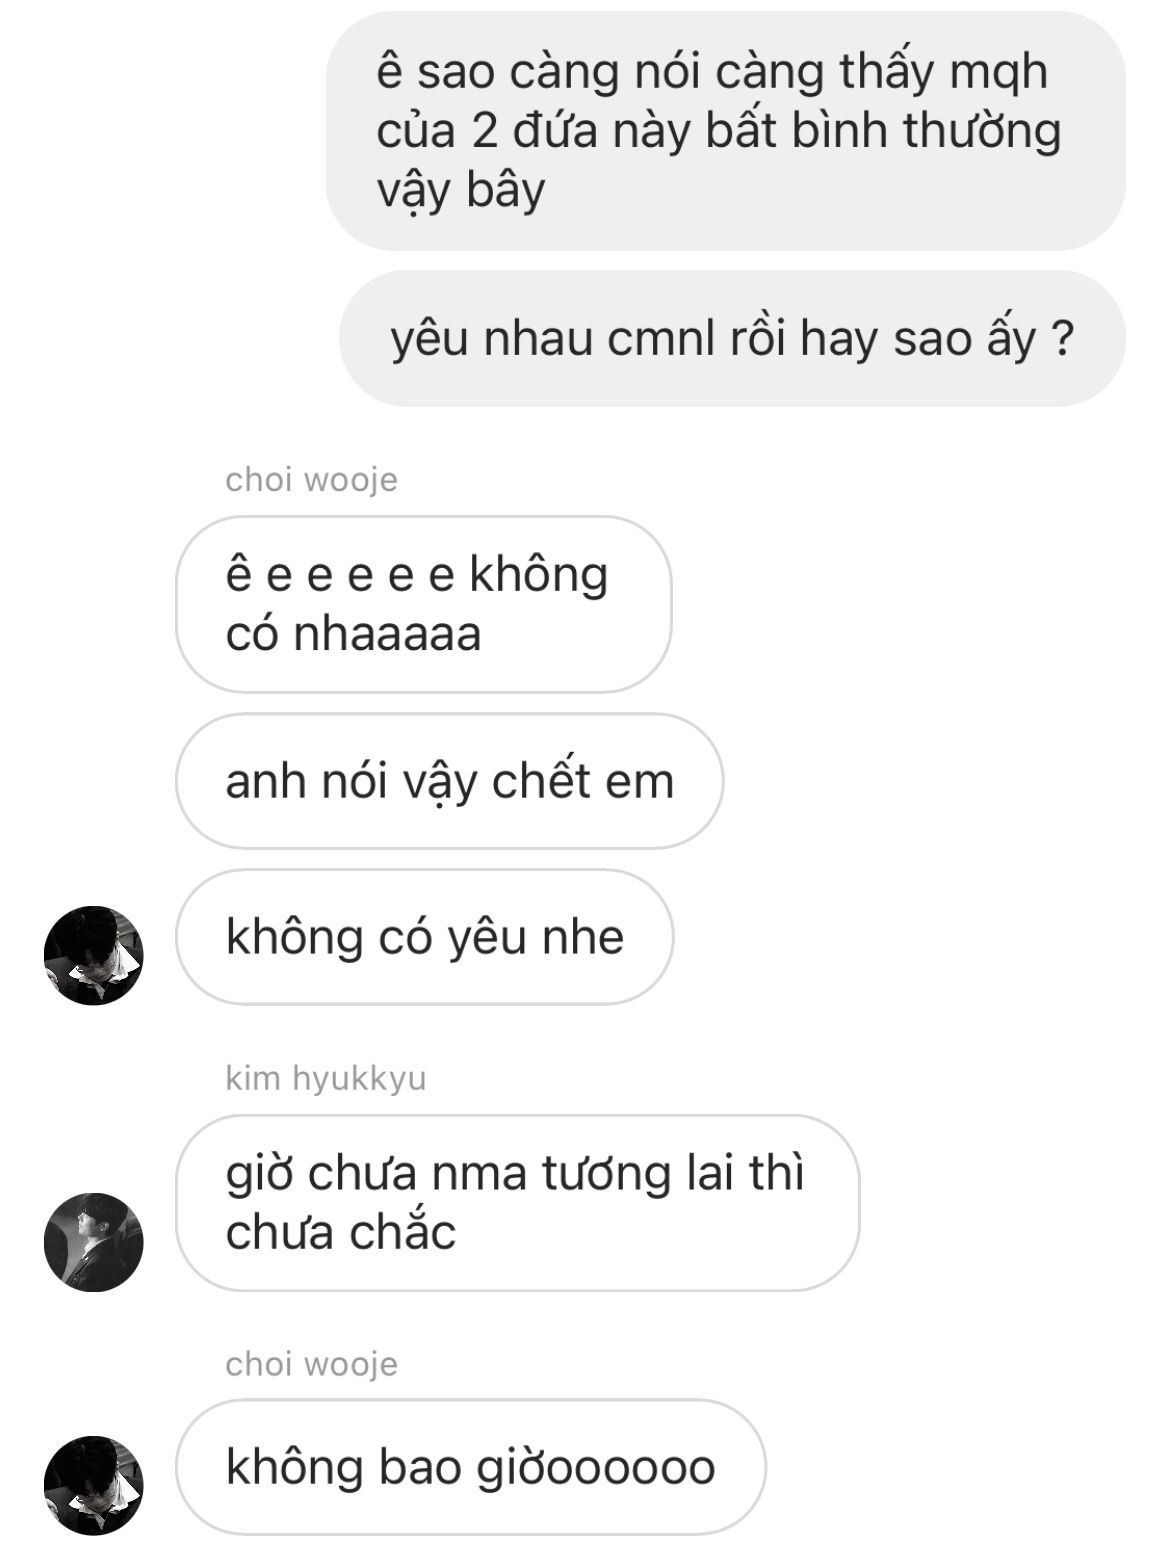This screenshot has width=1170, height=1544.
Task: Click the words 'chưa chắc' in kim hyukkyu's reply
Action: coord(341,1232)
